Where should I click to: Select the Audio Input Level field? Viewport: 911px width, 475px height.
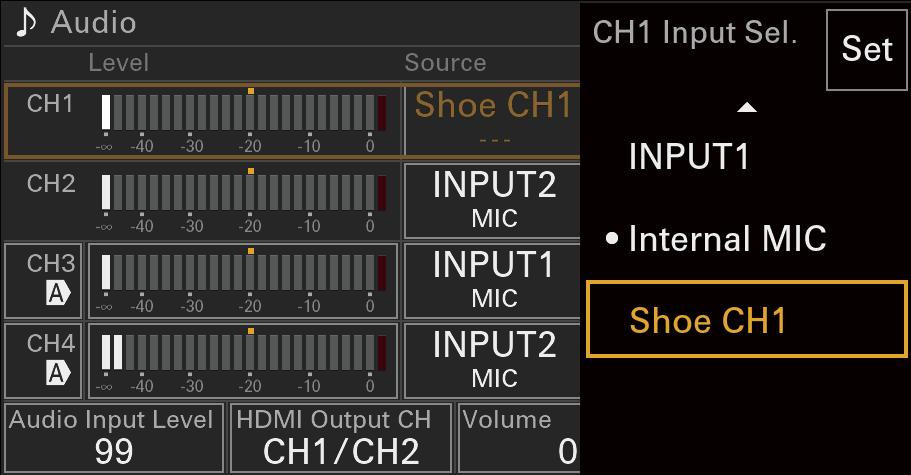[113, 438]
